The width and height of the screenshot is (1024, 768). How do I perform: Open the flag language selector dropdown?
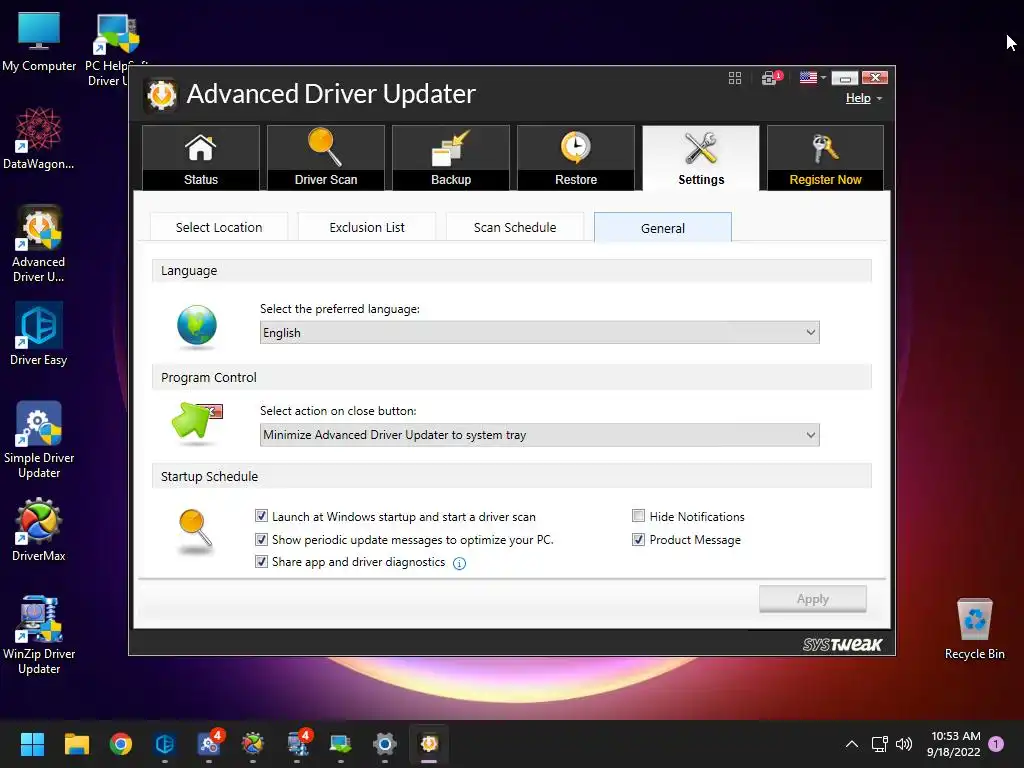pos(812,78)
